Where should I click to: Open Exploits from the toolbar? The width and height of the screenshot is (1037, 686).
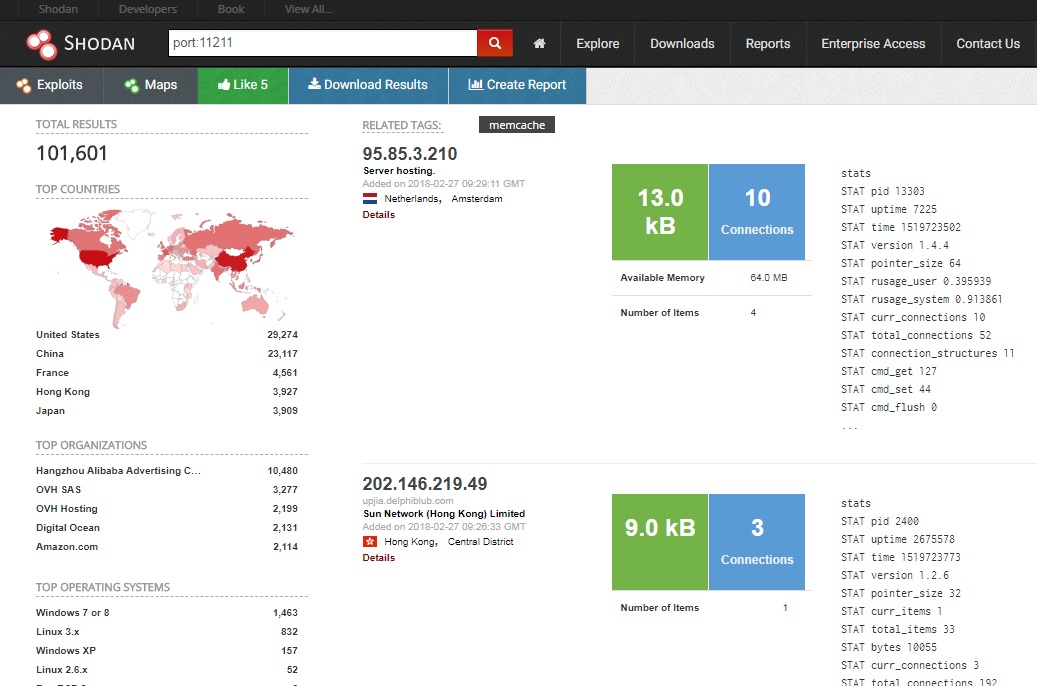point(51,85)
